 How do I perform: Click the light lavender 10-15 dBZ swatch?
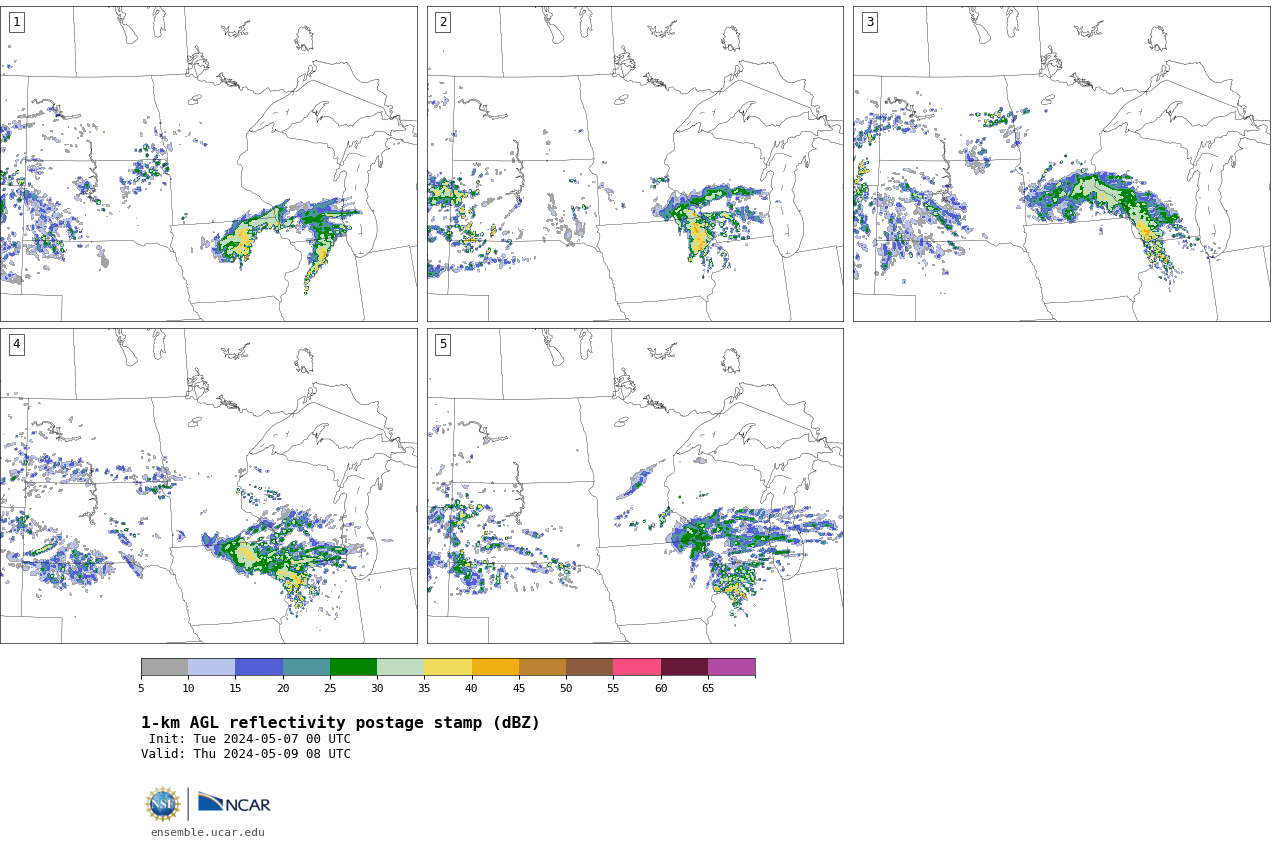(x=211, y=667)
